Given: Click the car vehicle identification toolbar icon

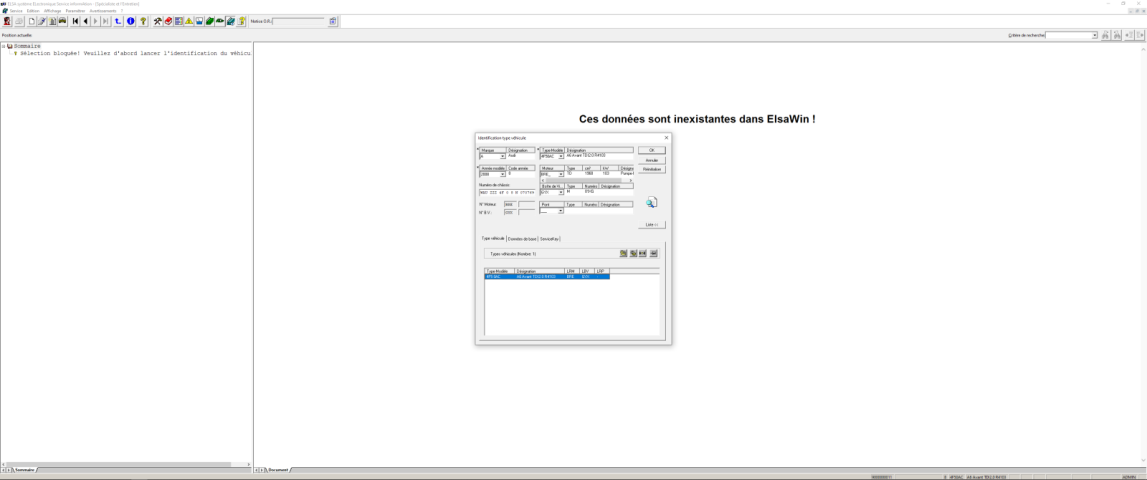Looking at the screenshot, I should click(62, 21).
